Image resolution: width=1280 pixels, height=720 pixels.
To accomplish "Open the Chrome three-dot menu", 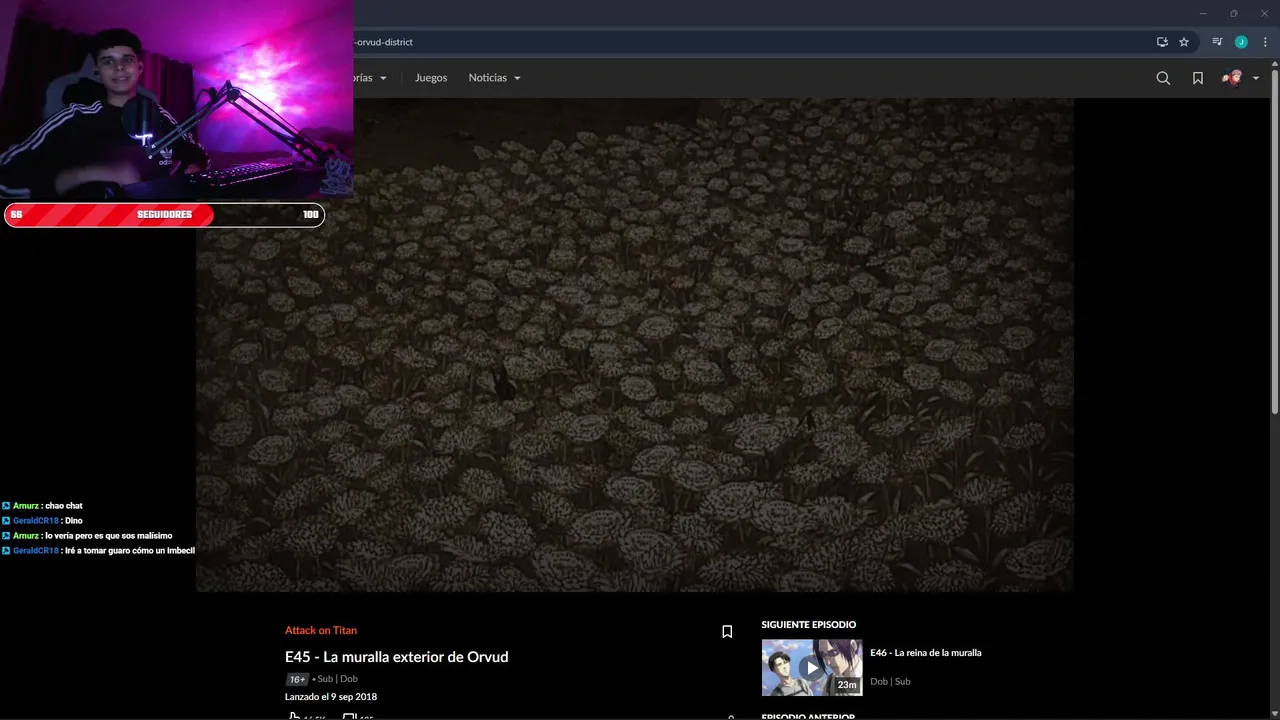I will 1265,42.
